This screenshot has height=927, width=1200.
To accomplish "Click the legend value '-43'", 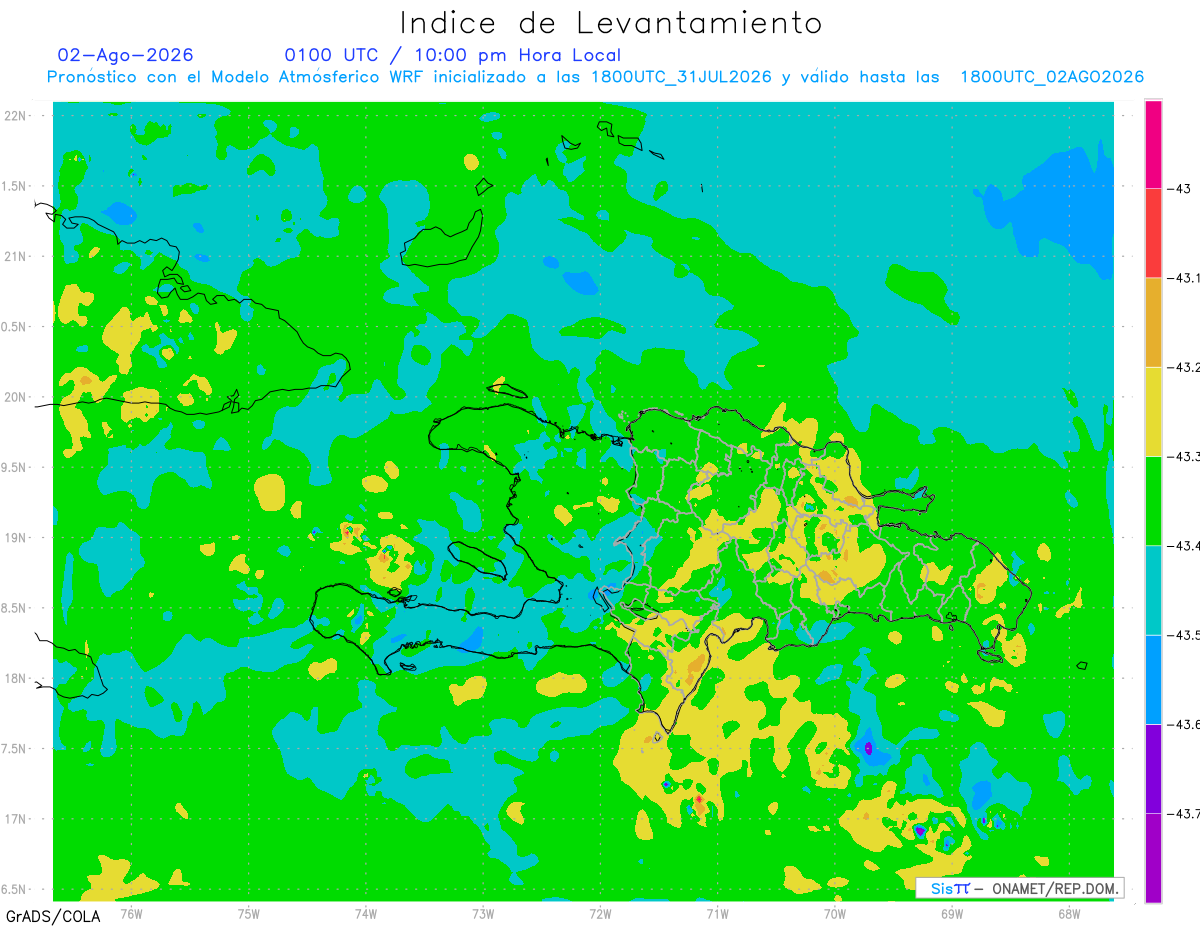I will coord(1181,188).
